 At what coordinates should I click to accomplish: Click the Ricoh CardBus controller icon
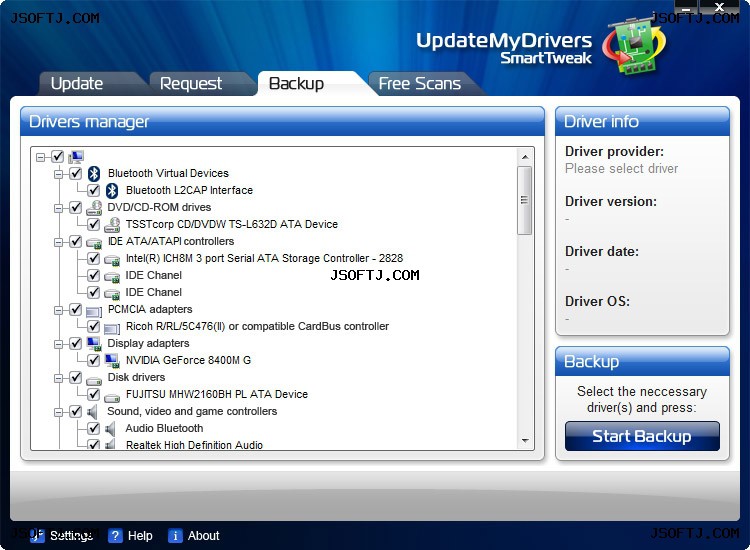(112, 328)
